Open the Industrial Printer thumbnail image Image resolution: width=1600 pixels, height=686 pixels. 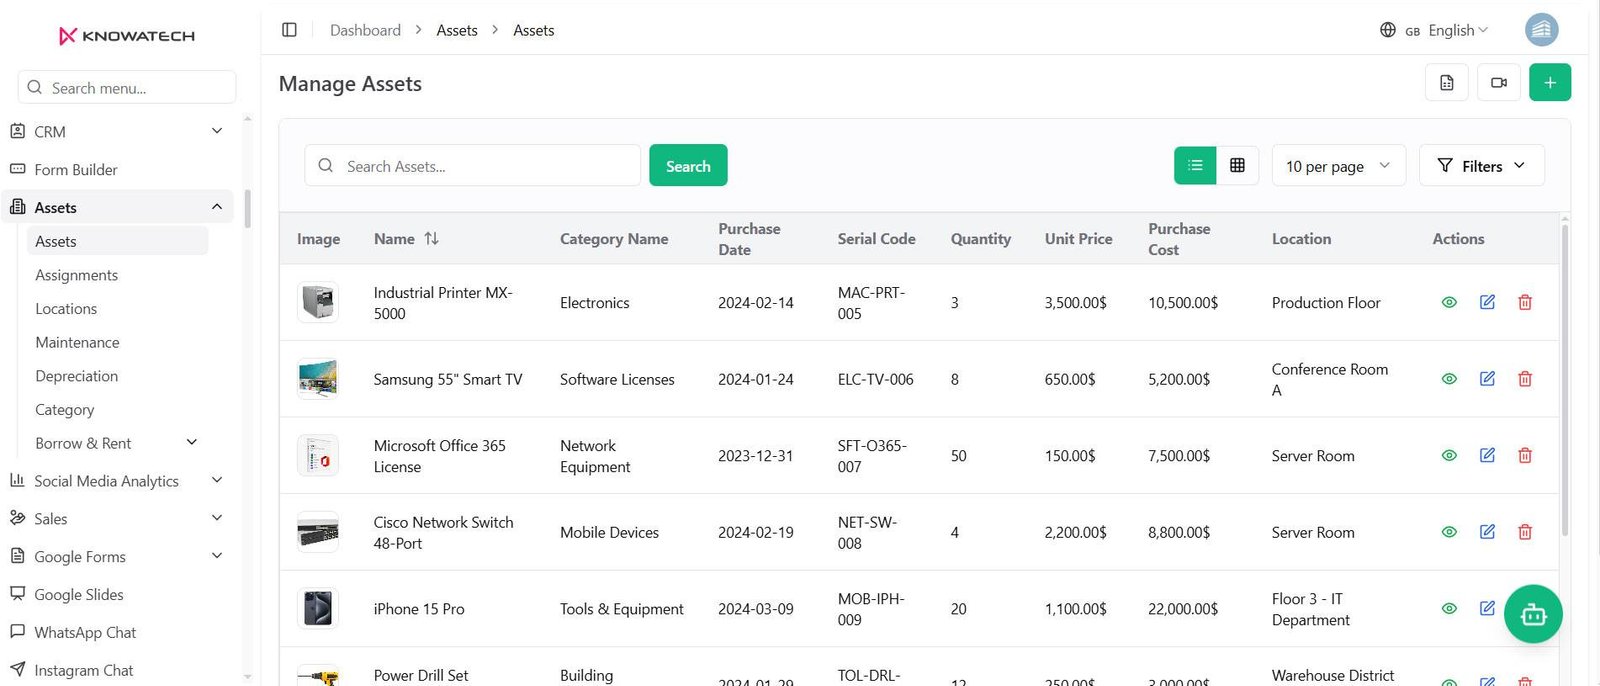(318, 302)
